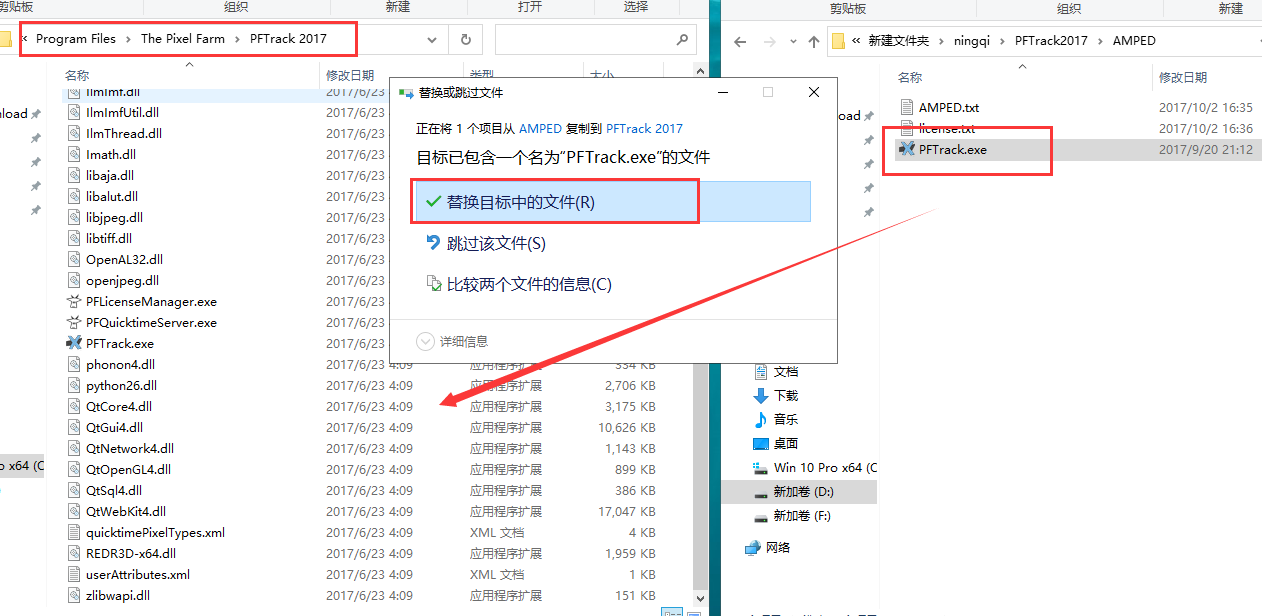Click the QtSql4.dll file name
This screenshot has width=1262, height=616.
[x=114, y=491]
